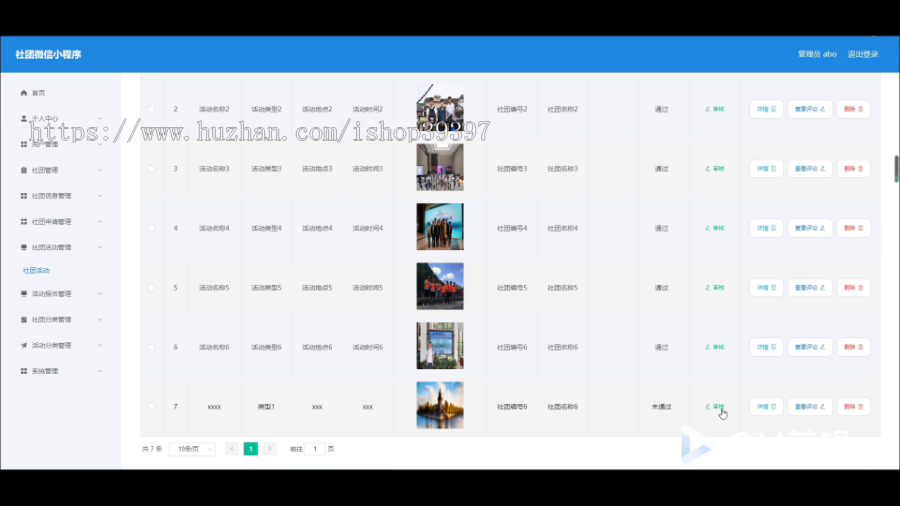Click the 未通过 status cell
Screen dimensions: 900x506
(661, 407)
